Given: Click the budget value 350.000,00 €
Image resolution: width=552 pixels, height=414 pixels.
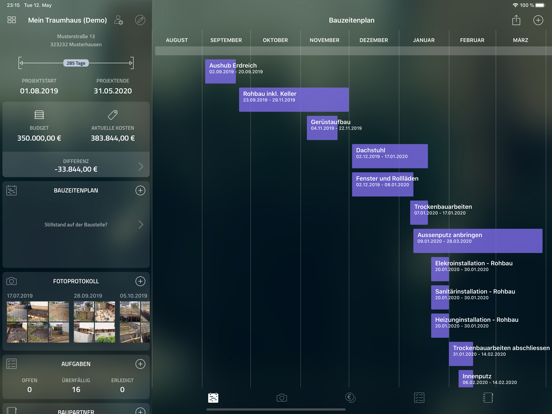Looking at the screenshot, I should 39,138.
